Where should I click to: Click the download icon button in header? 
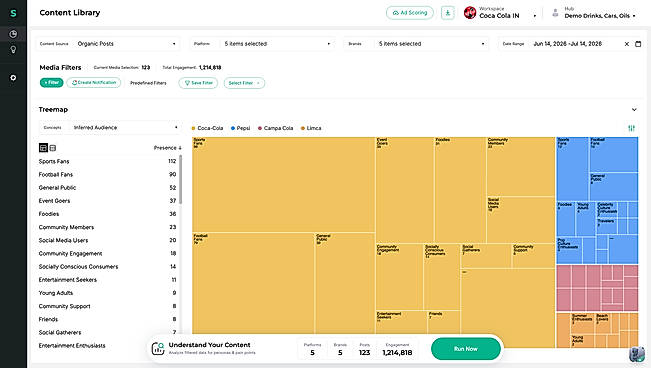pos(448,13)
